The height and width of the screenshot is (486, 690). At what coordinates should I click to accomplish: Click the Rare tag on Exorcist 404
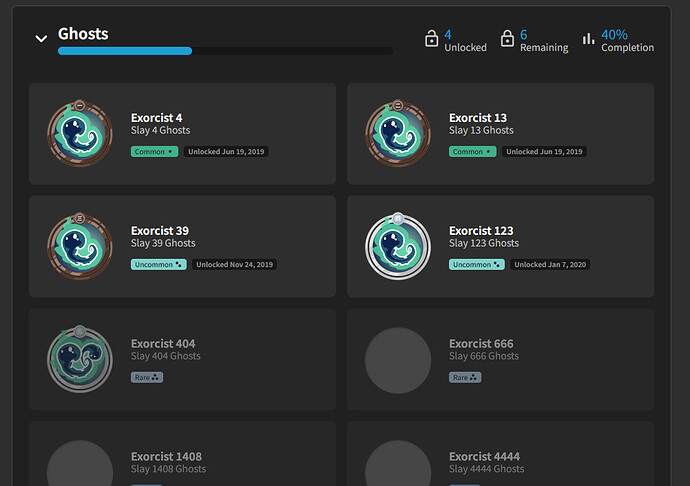tap(147, 377)
